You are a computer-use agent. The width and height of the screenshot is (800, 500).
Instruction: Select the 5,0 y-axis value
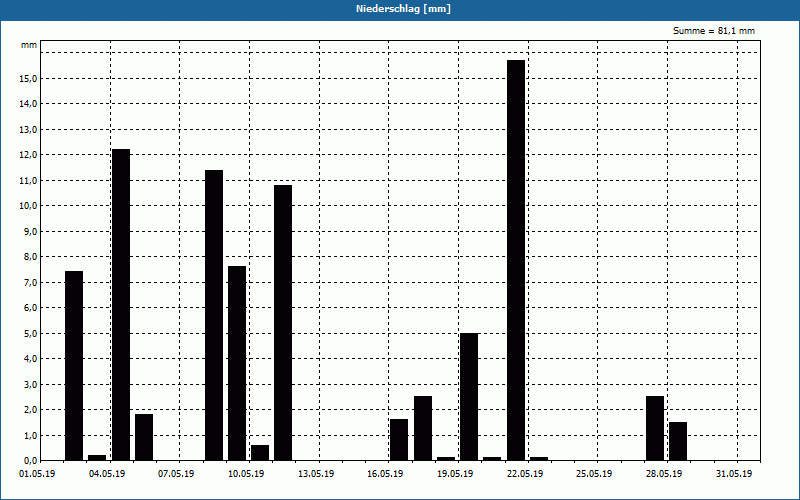click(30, 333)
